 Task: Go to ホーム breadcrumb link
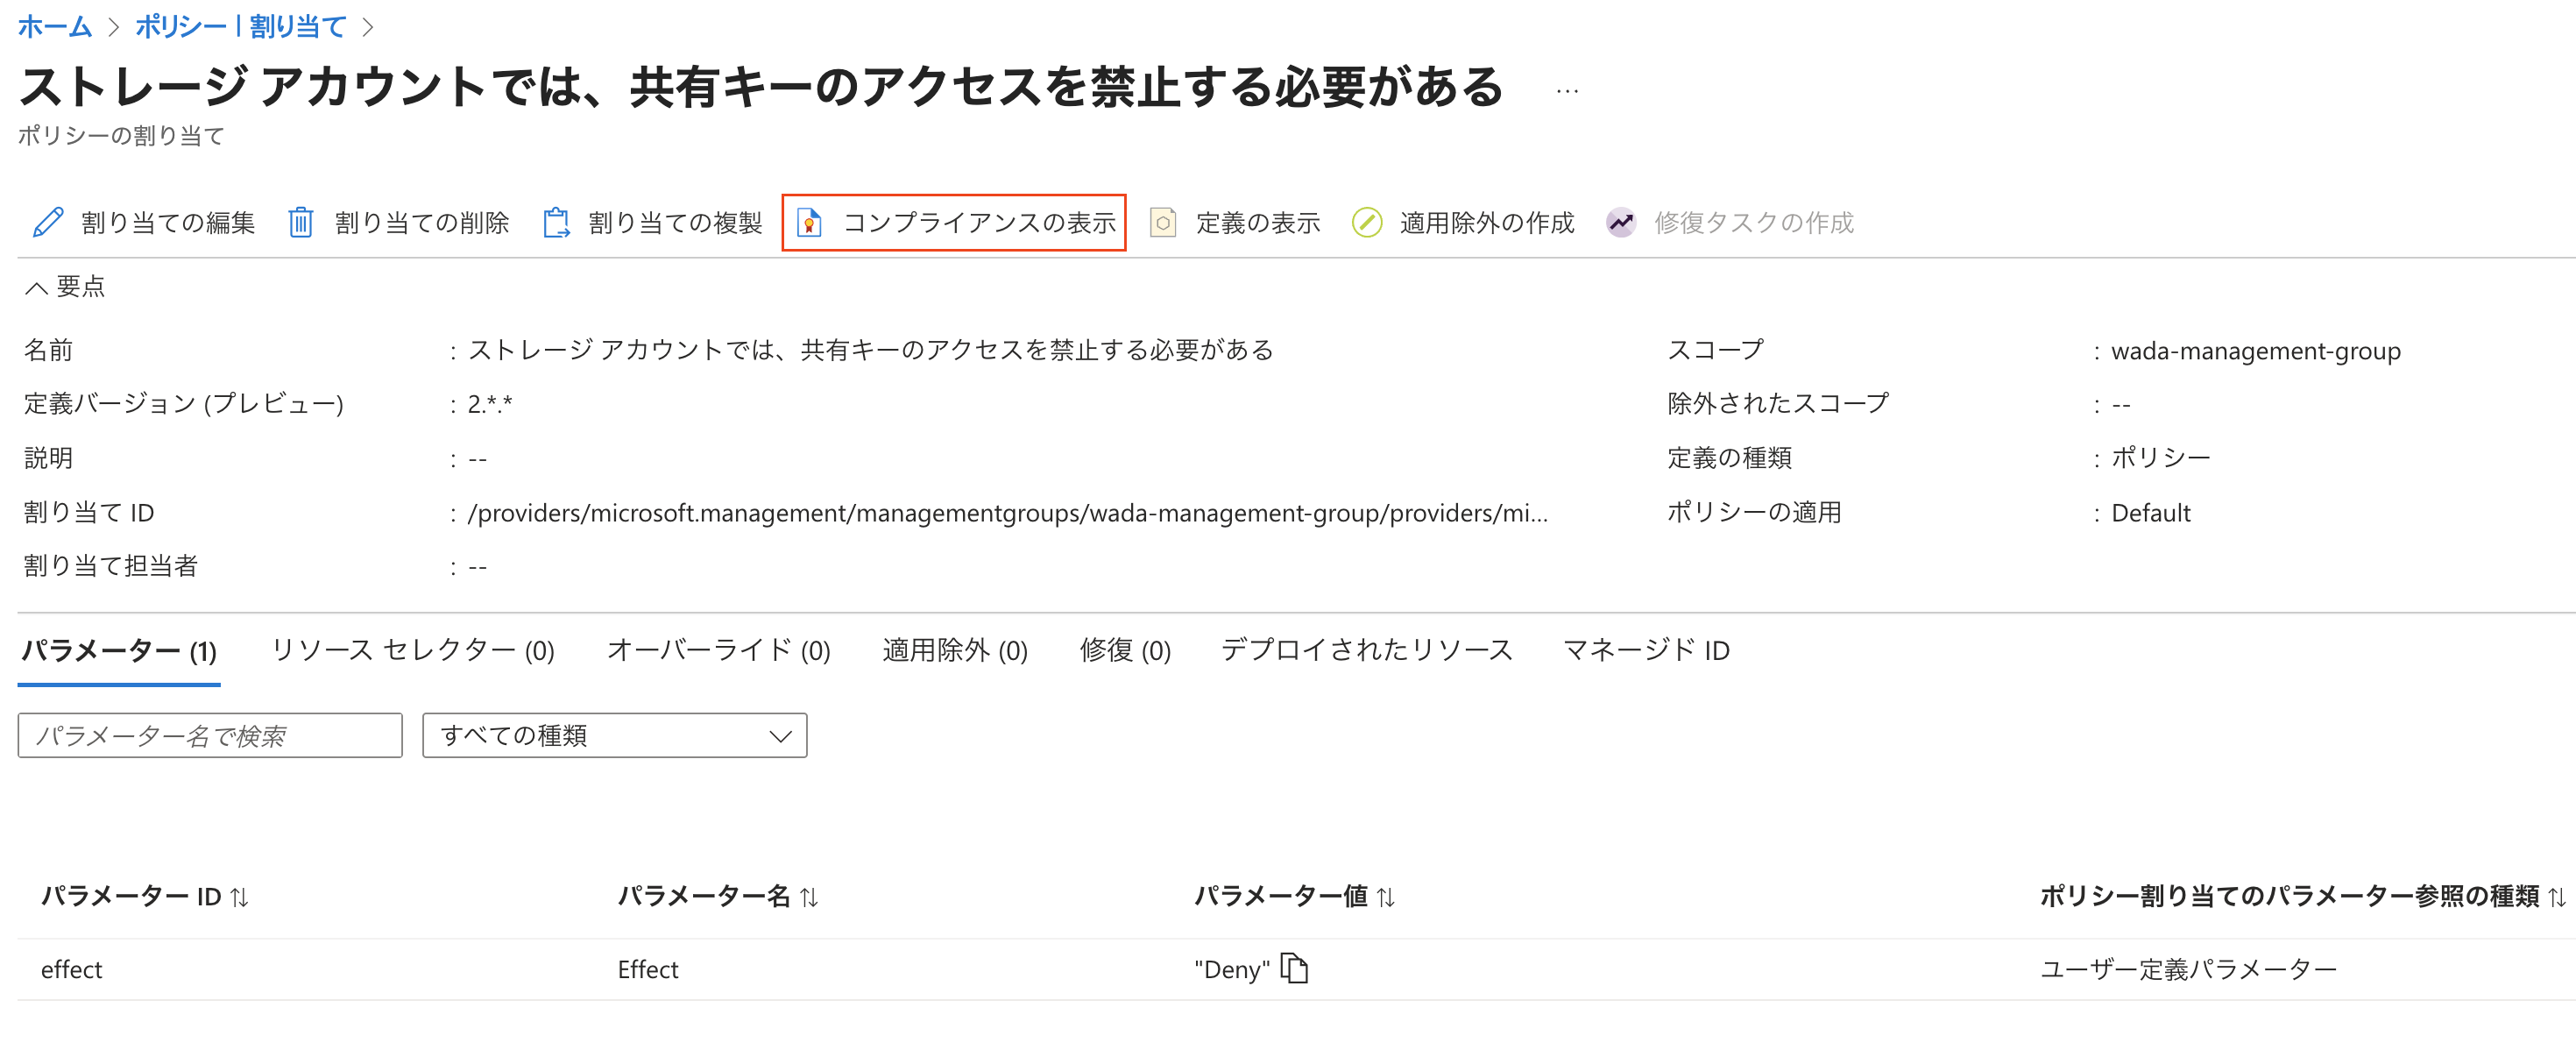55,26
